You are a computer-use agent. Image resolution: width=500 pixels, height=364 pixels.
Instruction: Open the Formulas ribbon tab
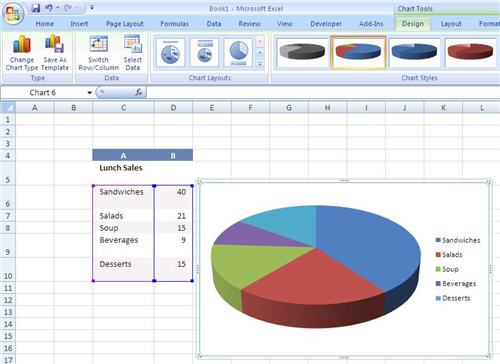(174, 24)
